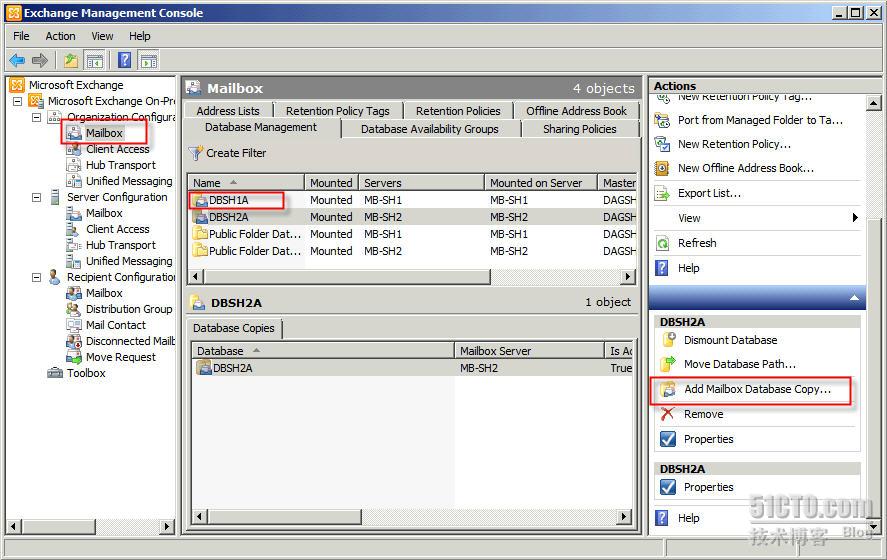Click the DBSH2A database row icon
The width and height of the screenshot is (887, 560).
point(201,217)
